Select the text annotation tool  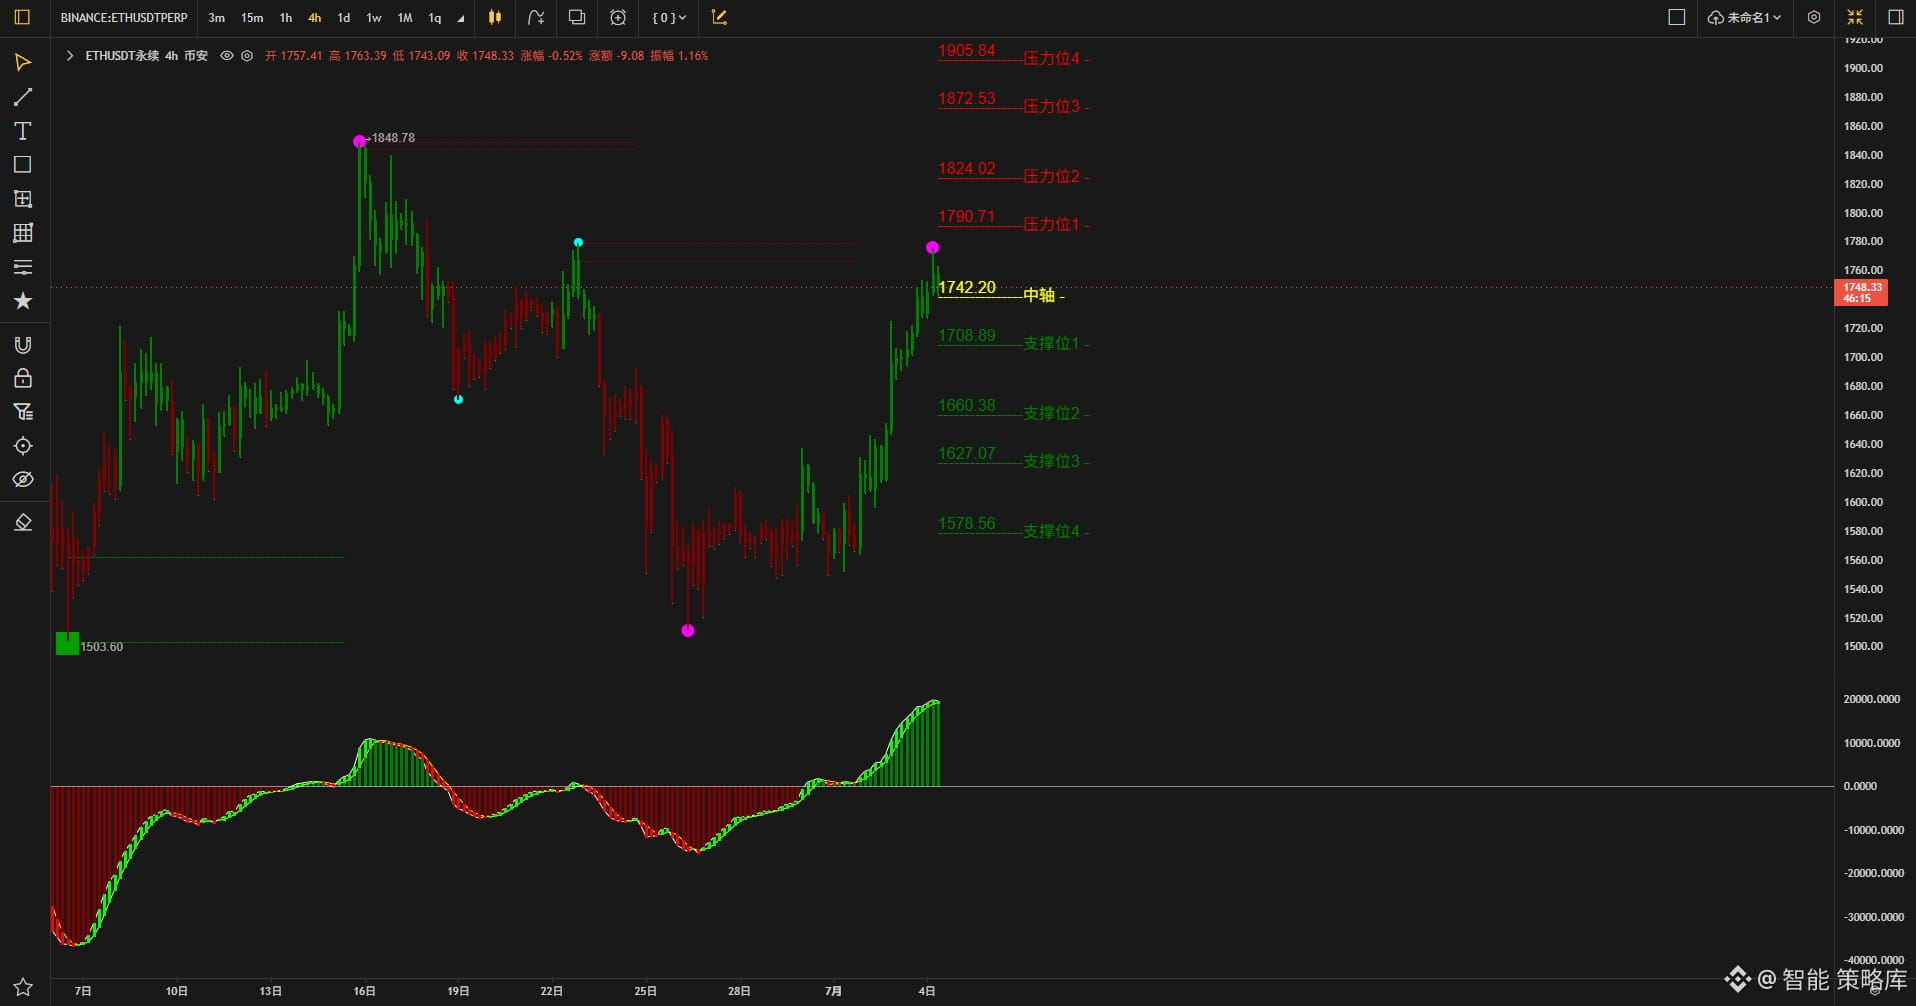[23, 131]
